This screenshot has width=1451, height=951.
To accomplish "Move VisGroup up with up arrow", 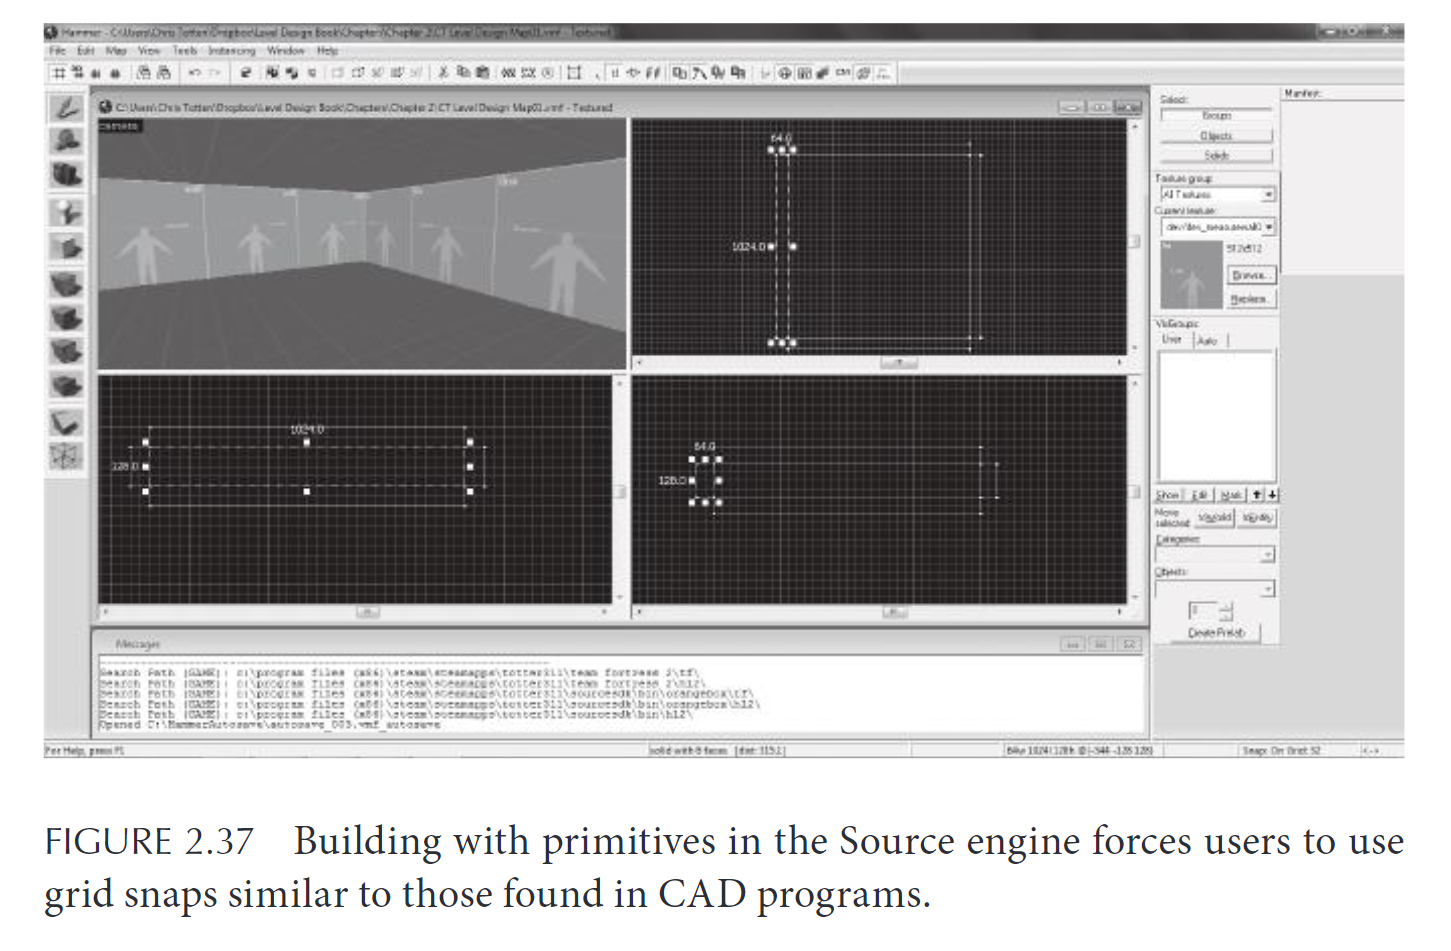I will tap(1257, 495).
